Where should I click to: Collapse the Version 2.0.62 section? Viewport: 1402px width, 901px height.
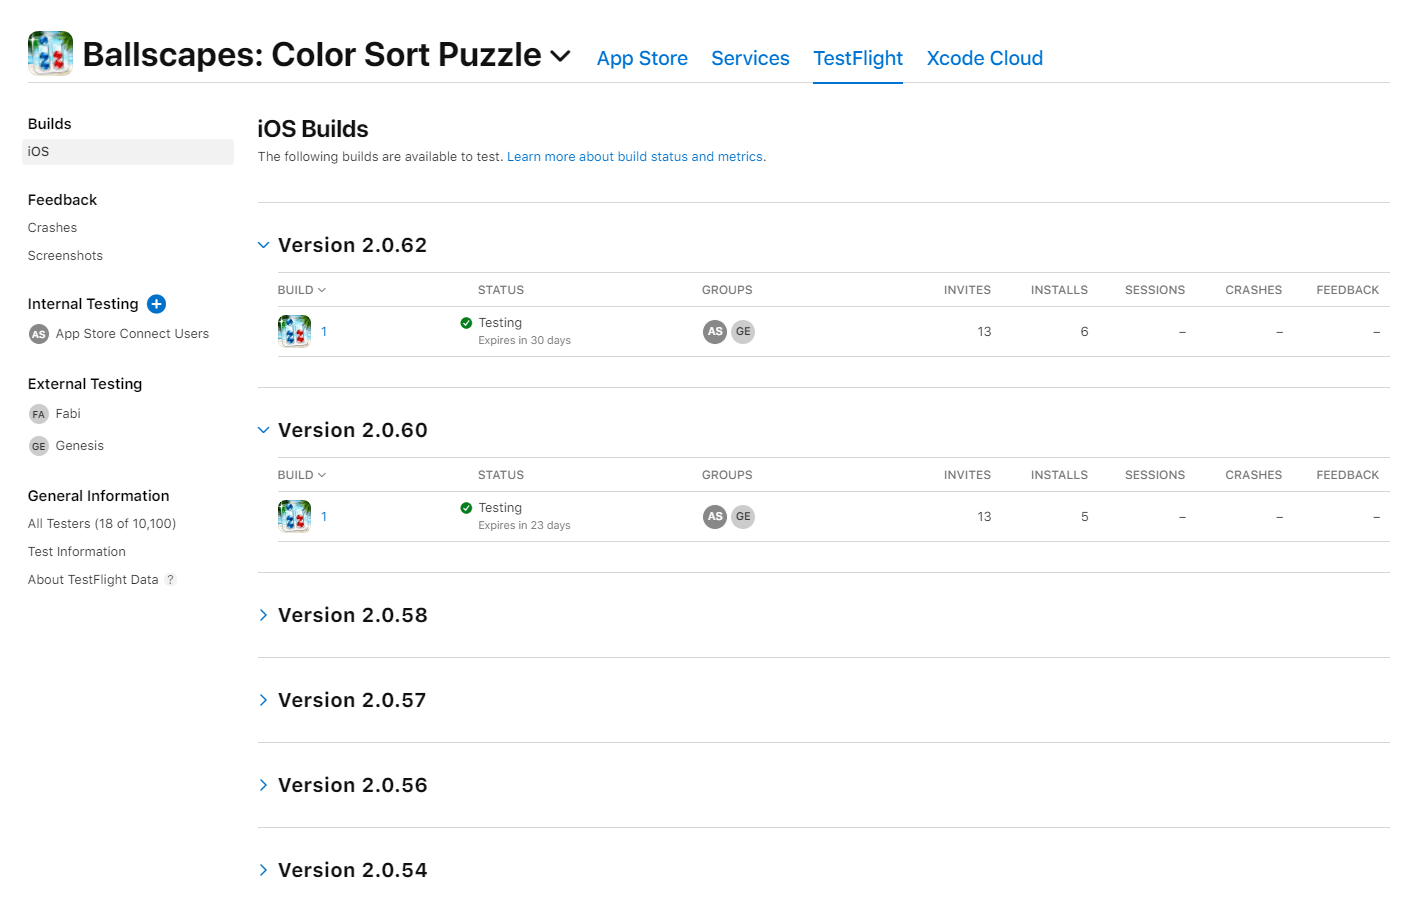click(263, 244)
